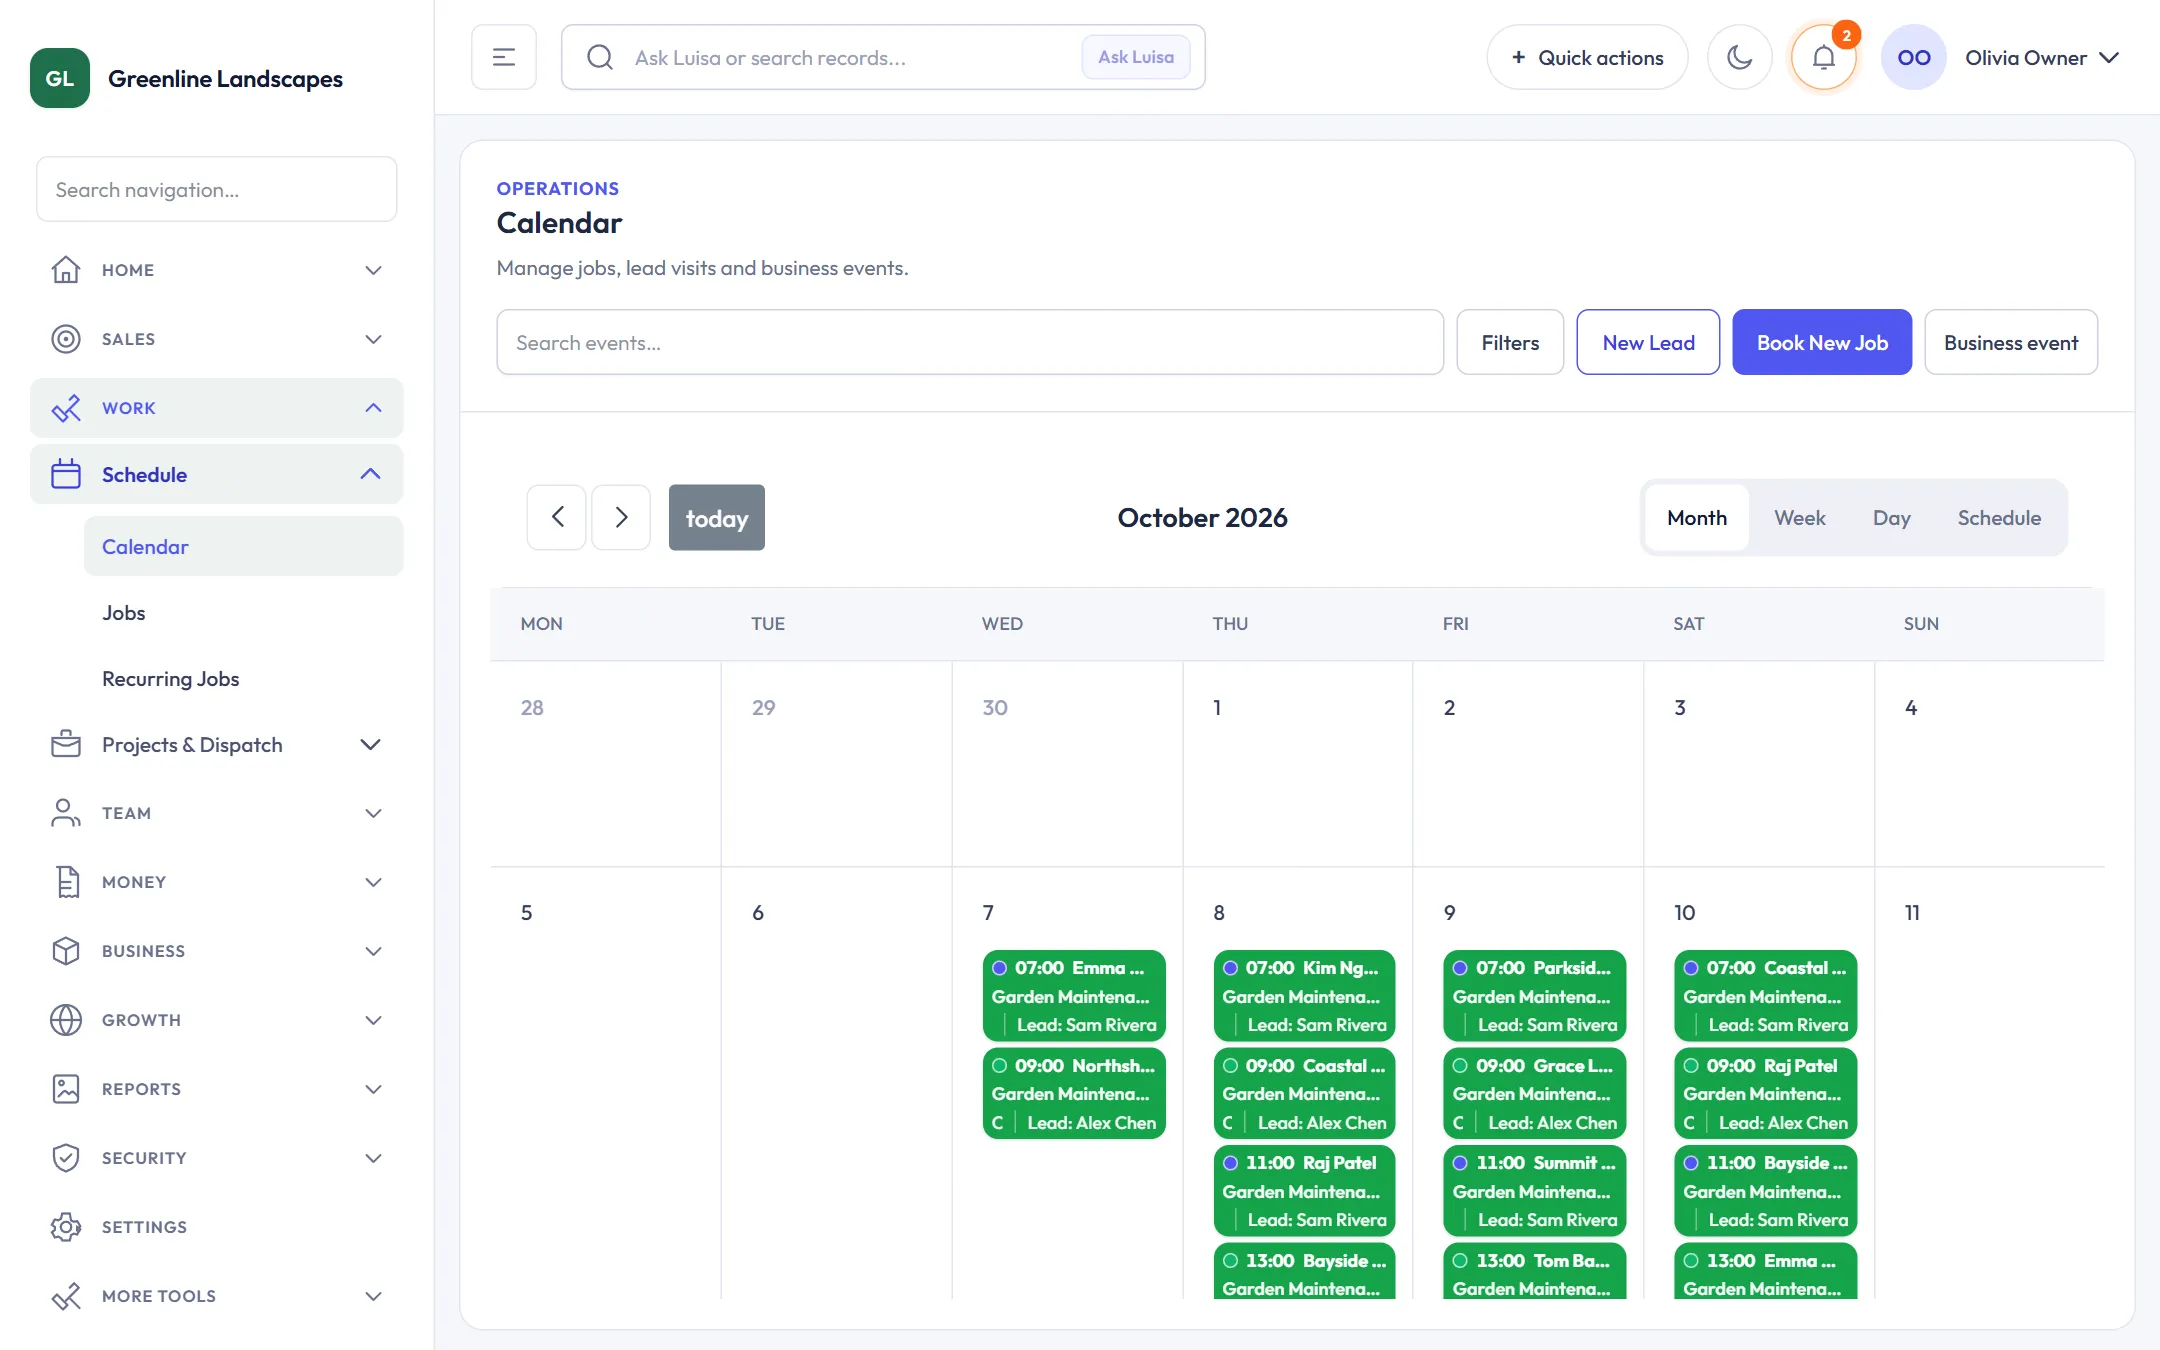Toggle dark mode moon icon
Image resolution: width=2160 pixels, height=1350 pixels.
(x=1739, y=58)
